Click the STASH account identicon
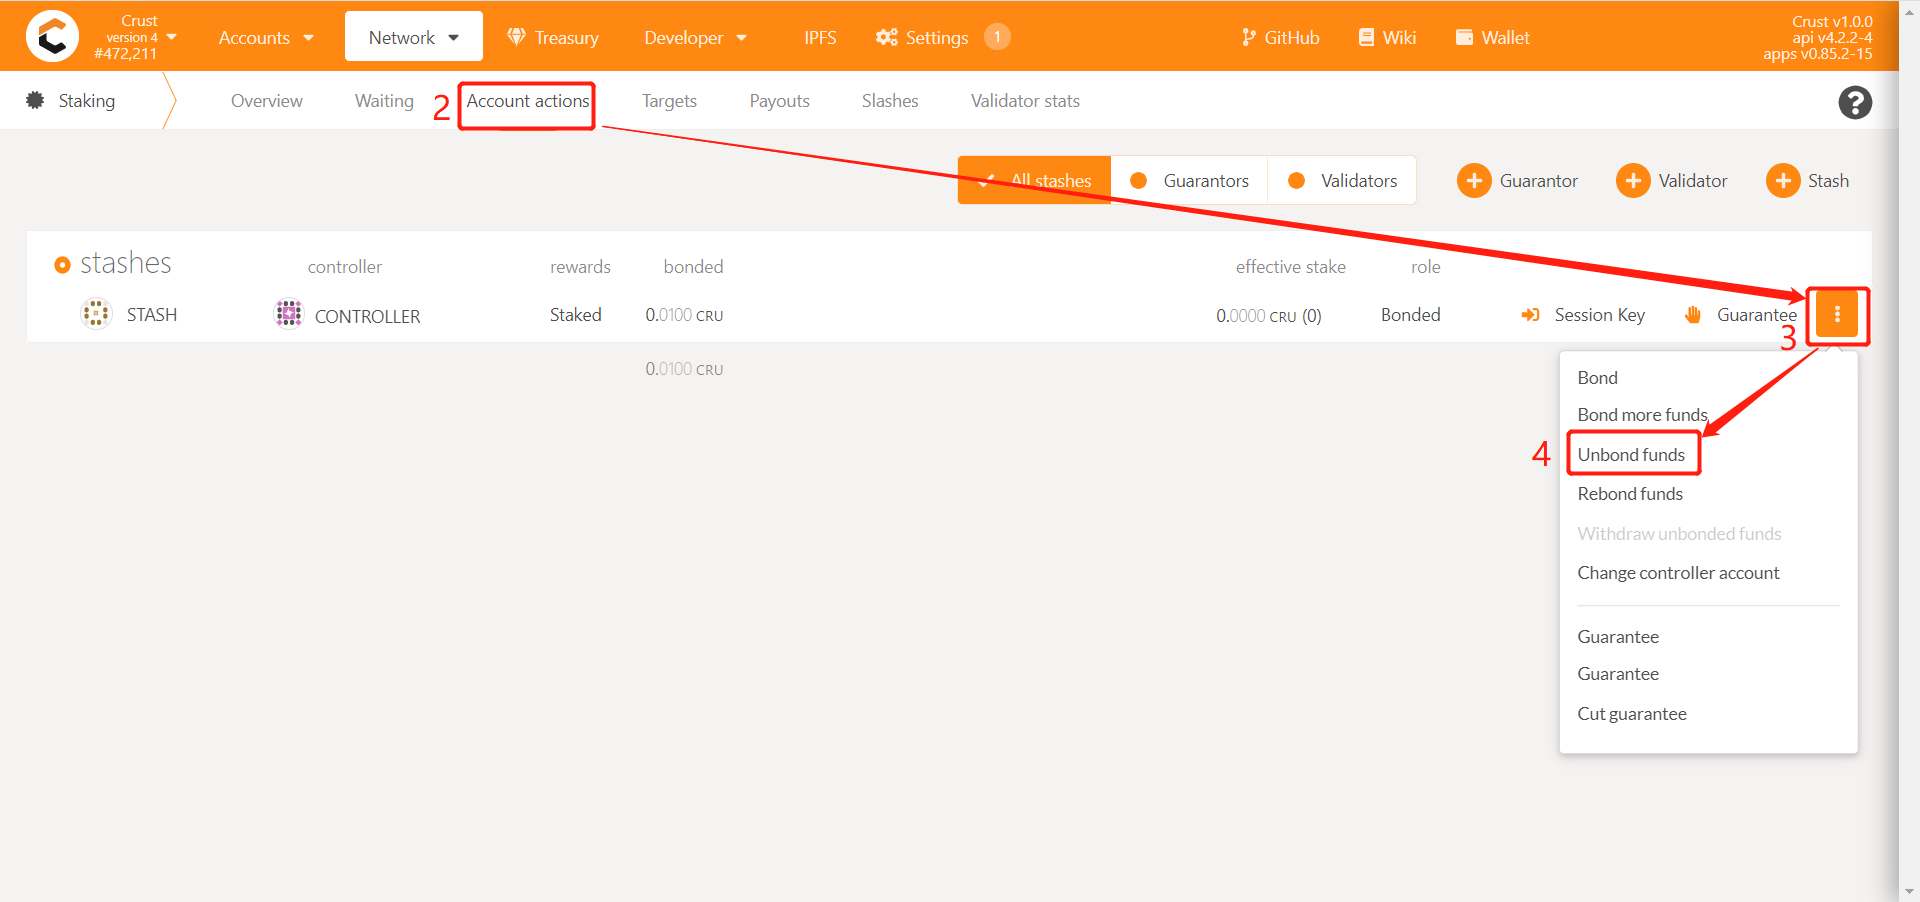1920x902 pixels. point(96,314)
